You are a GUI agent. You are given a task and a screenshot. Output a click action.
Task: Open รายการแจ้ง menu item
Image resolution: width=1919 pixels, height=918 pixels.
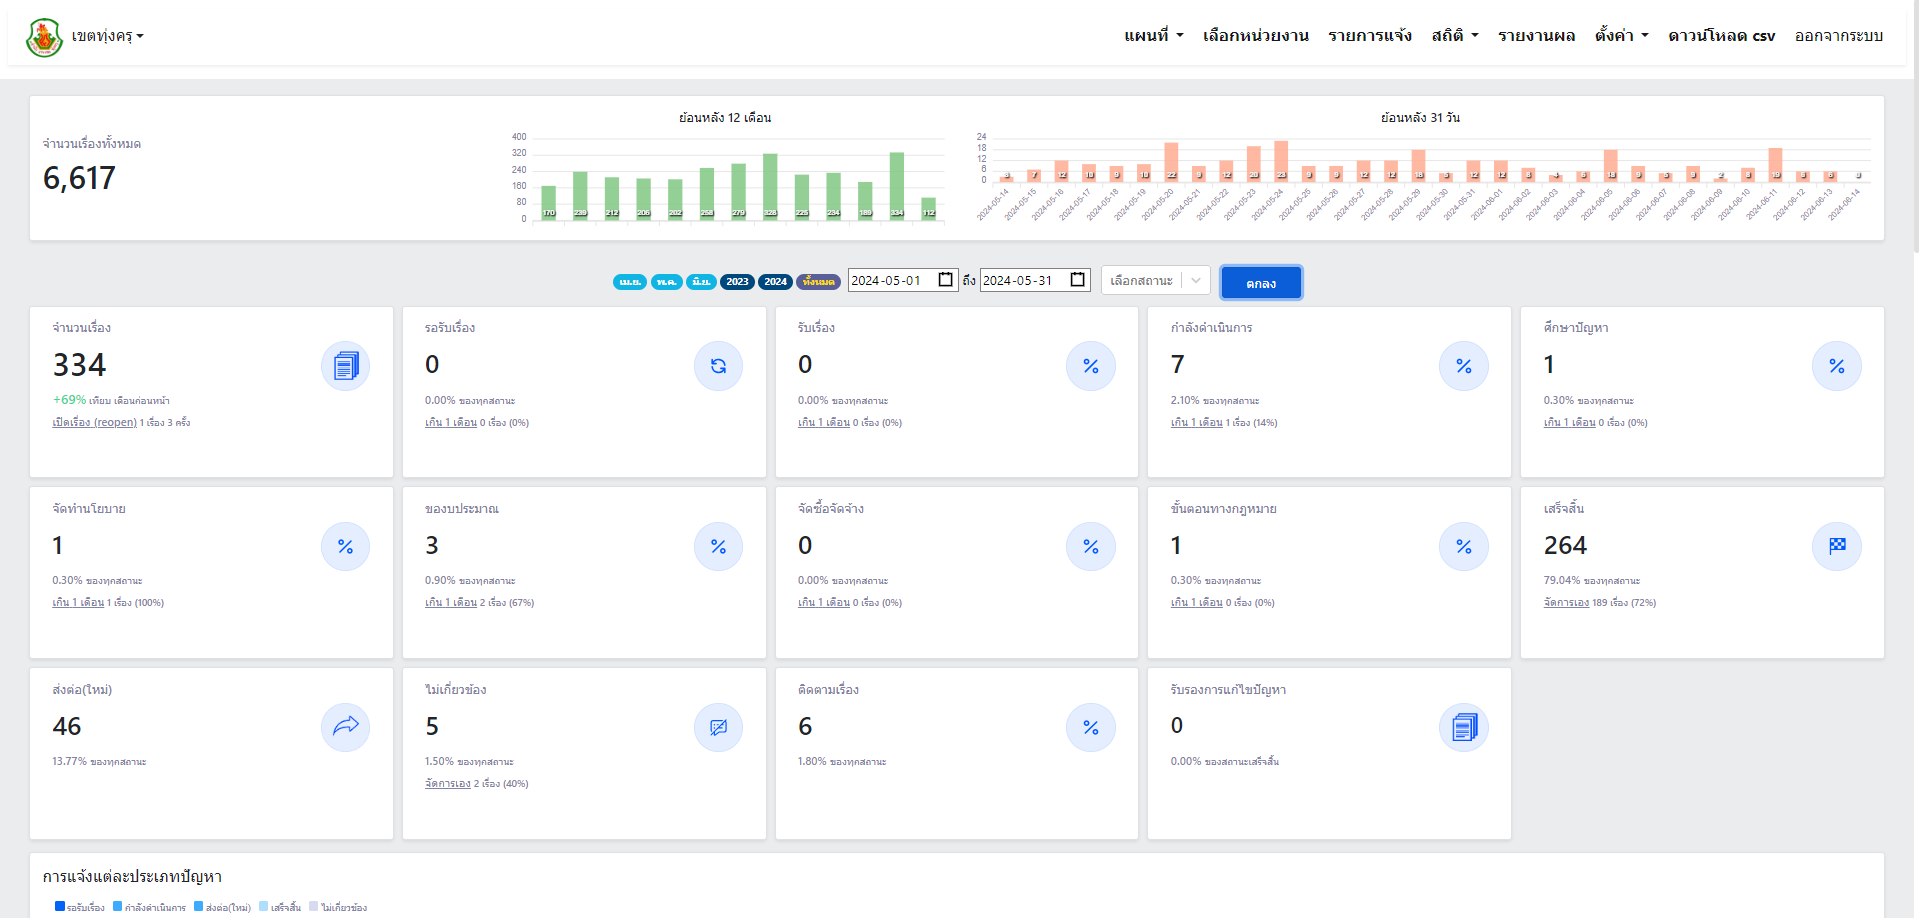pos(1370,36)
